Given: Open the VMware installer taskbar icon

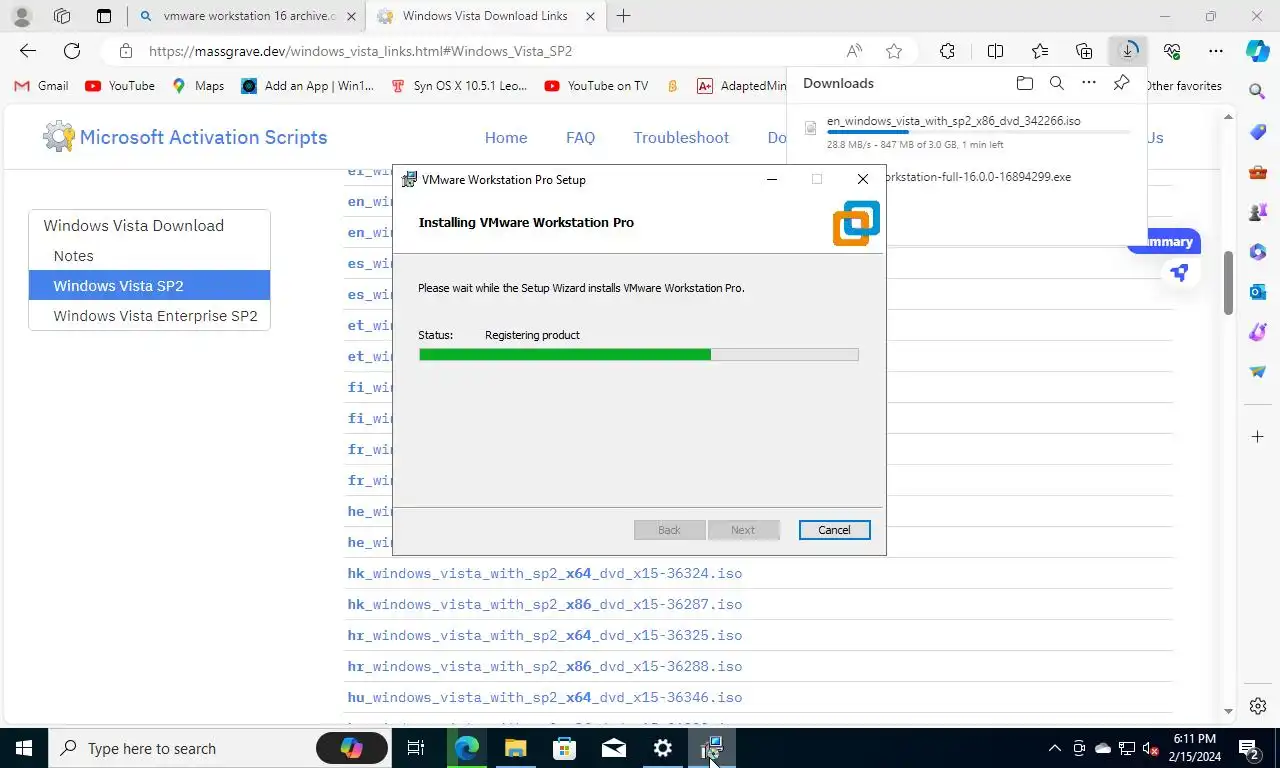Looking at the screenshot, I should pyautogui.click(x=712, y=748).
